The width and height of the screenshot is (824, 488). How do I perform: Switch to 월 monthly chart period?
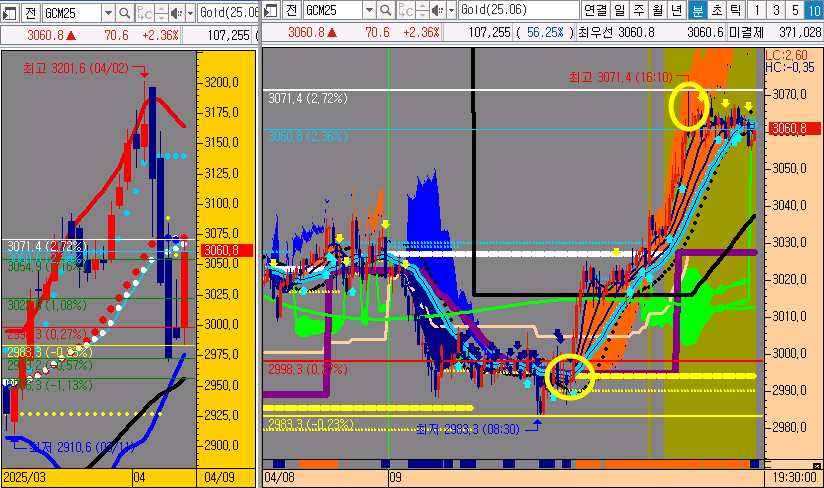coord(658,10)
